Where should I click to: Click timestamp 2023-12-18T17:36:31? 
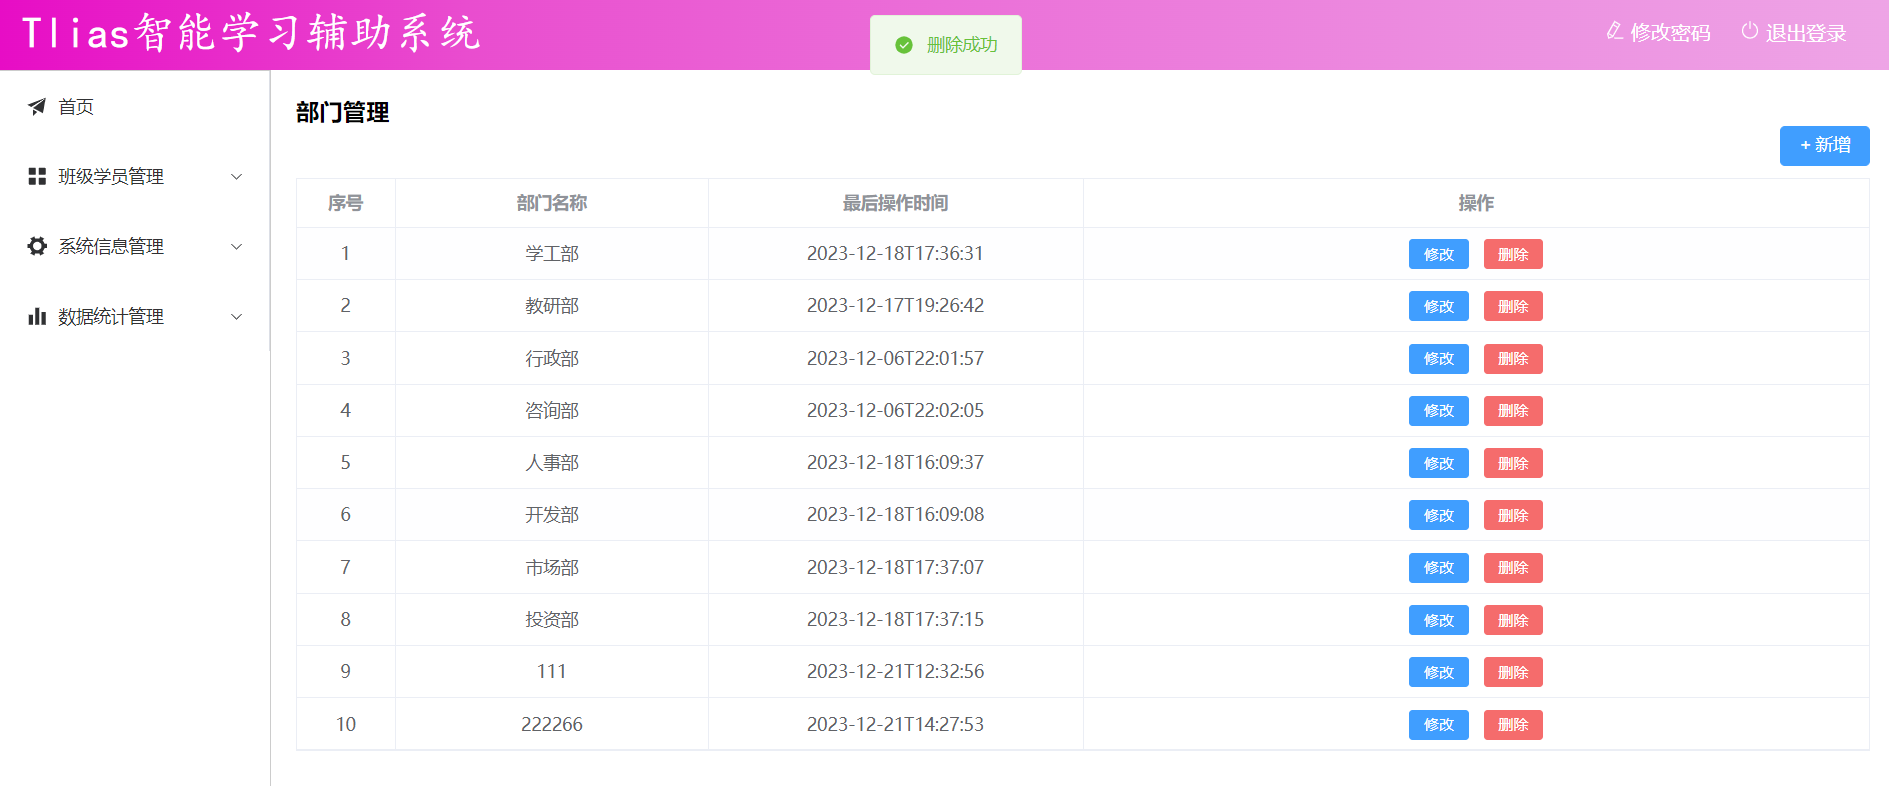point(895,254)
